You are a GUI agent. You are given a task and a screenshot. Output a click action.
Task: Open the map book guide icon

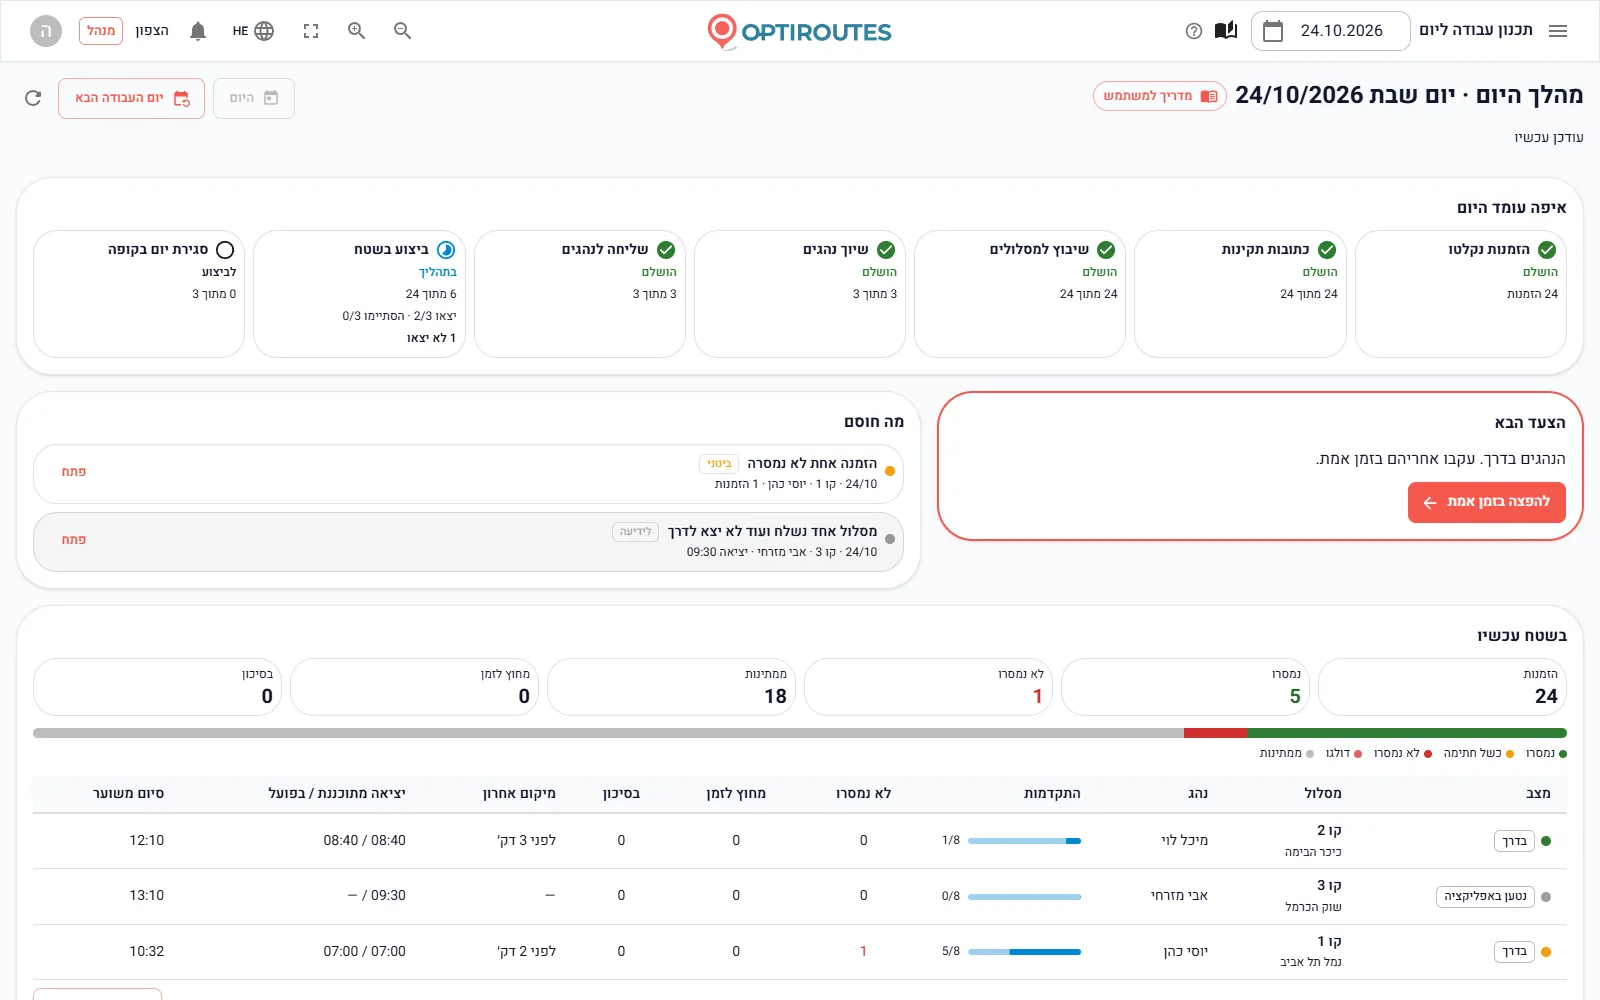[x=1226, y=31]
